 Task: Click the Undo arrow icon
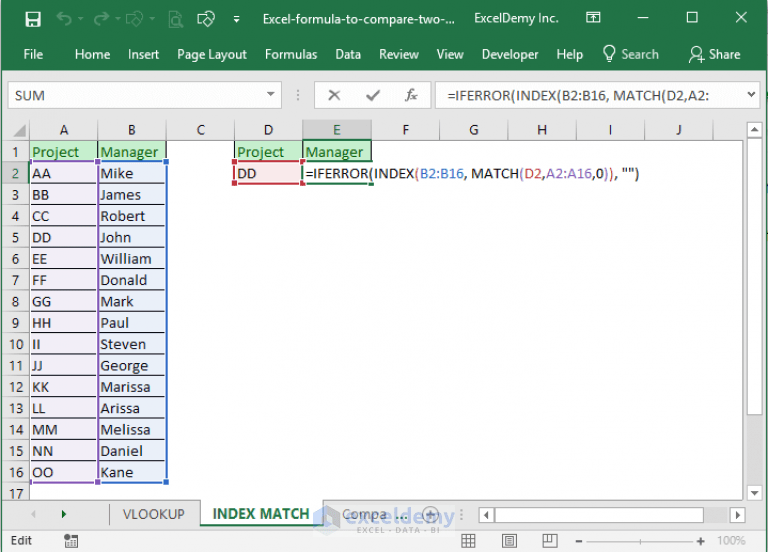[65, 19]
